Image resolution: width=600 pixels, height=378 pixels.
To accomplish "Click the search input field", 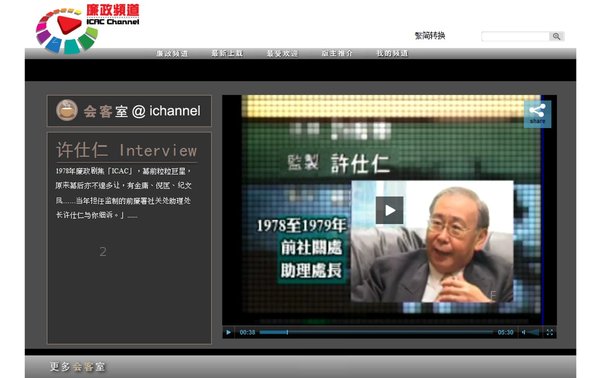I will click(x=515, y=36).
